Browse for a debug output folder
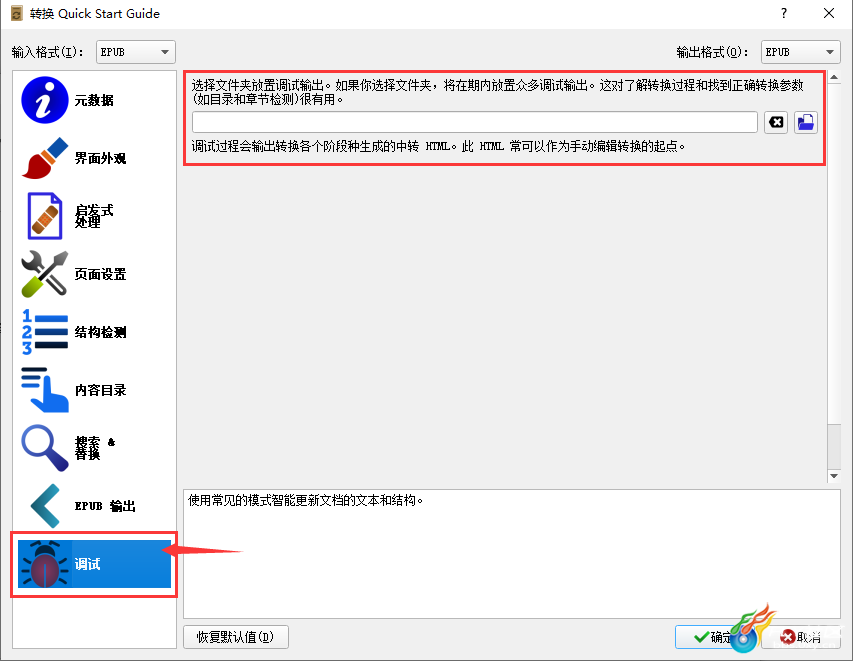 coord(806,122)
